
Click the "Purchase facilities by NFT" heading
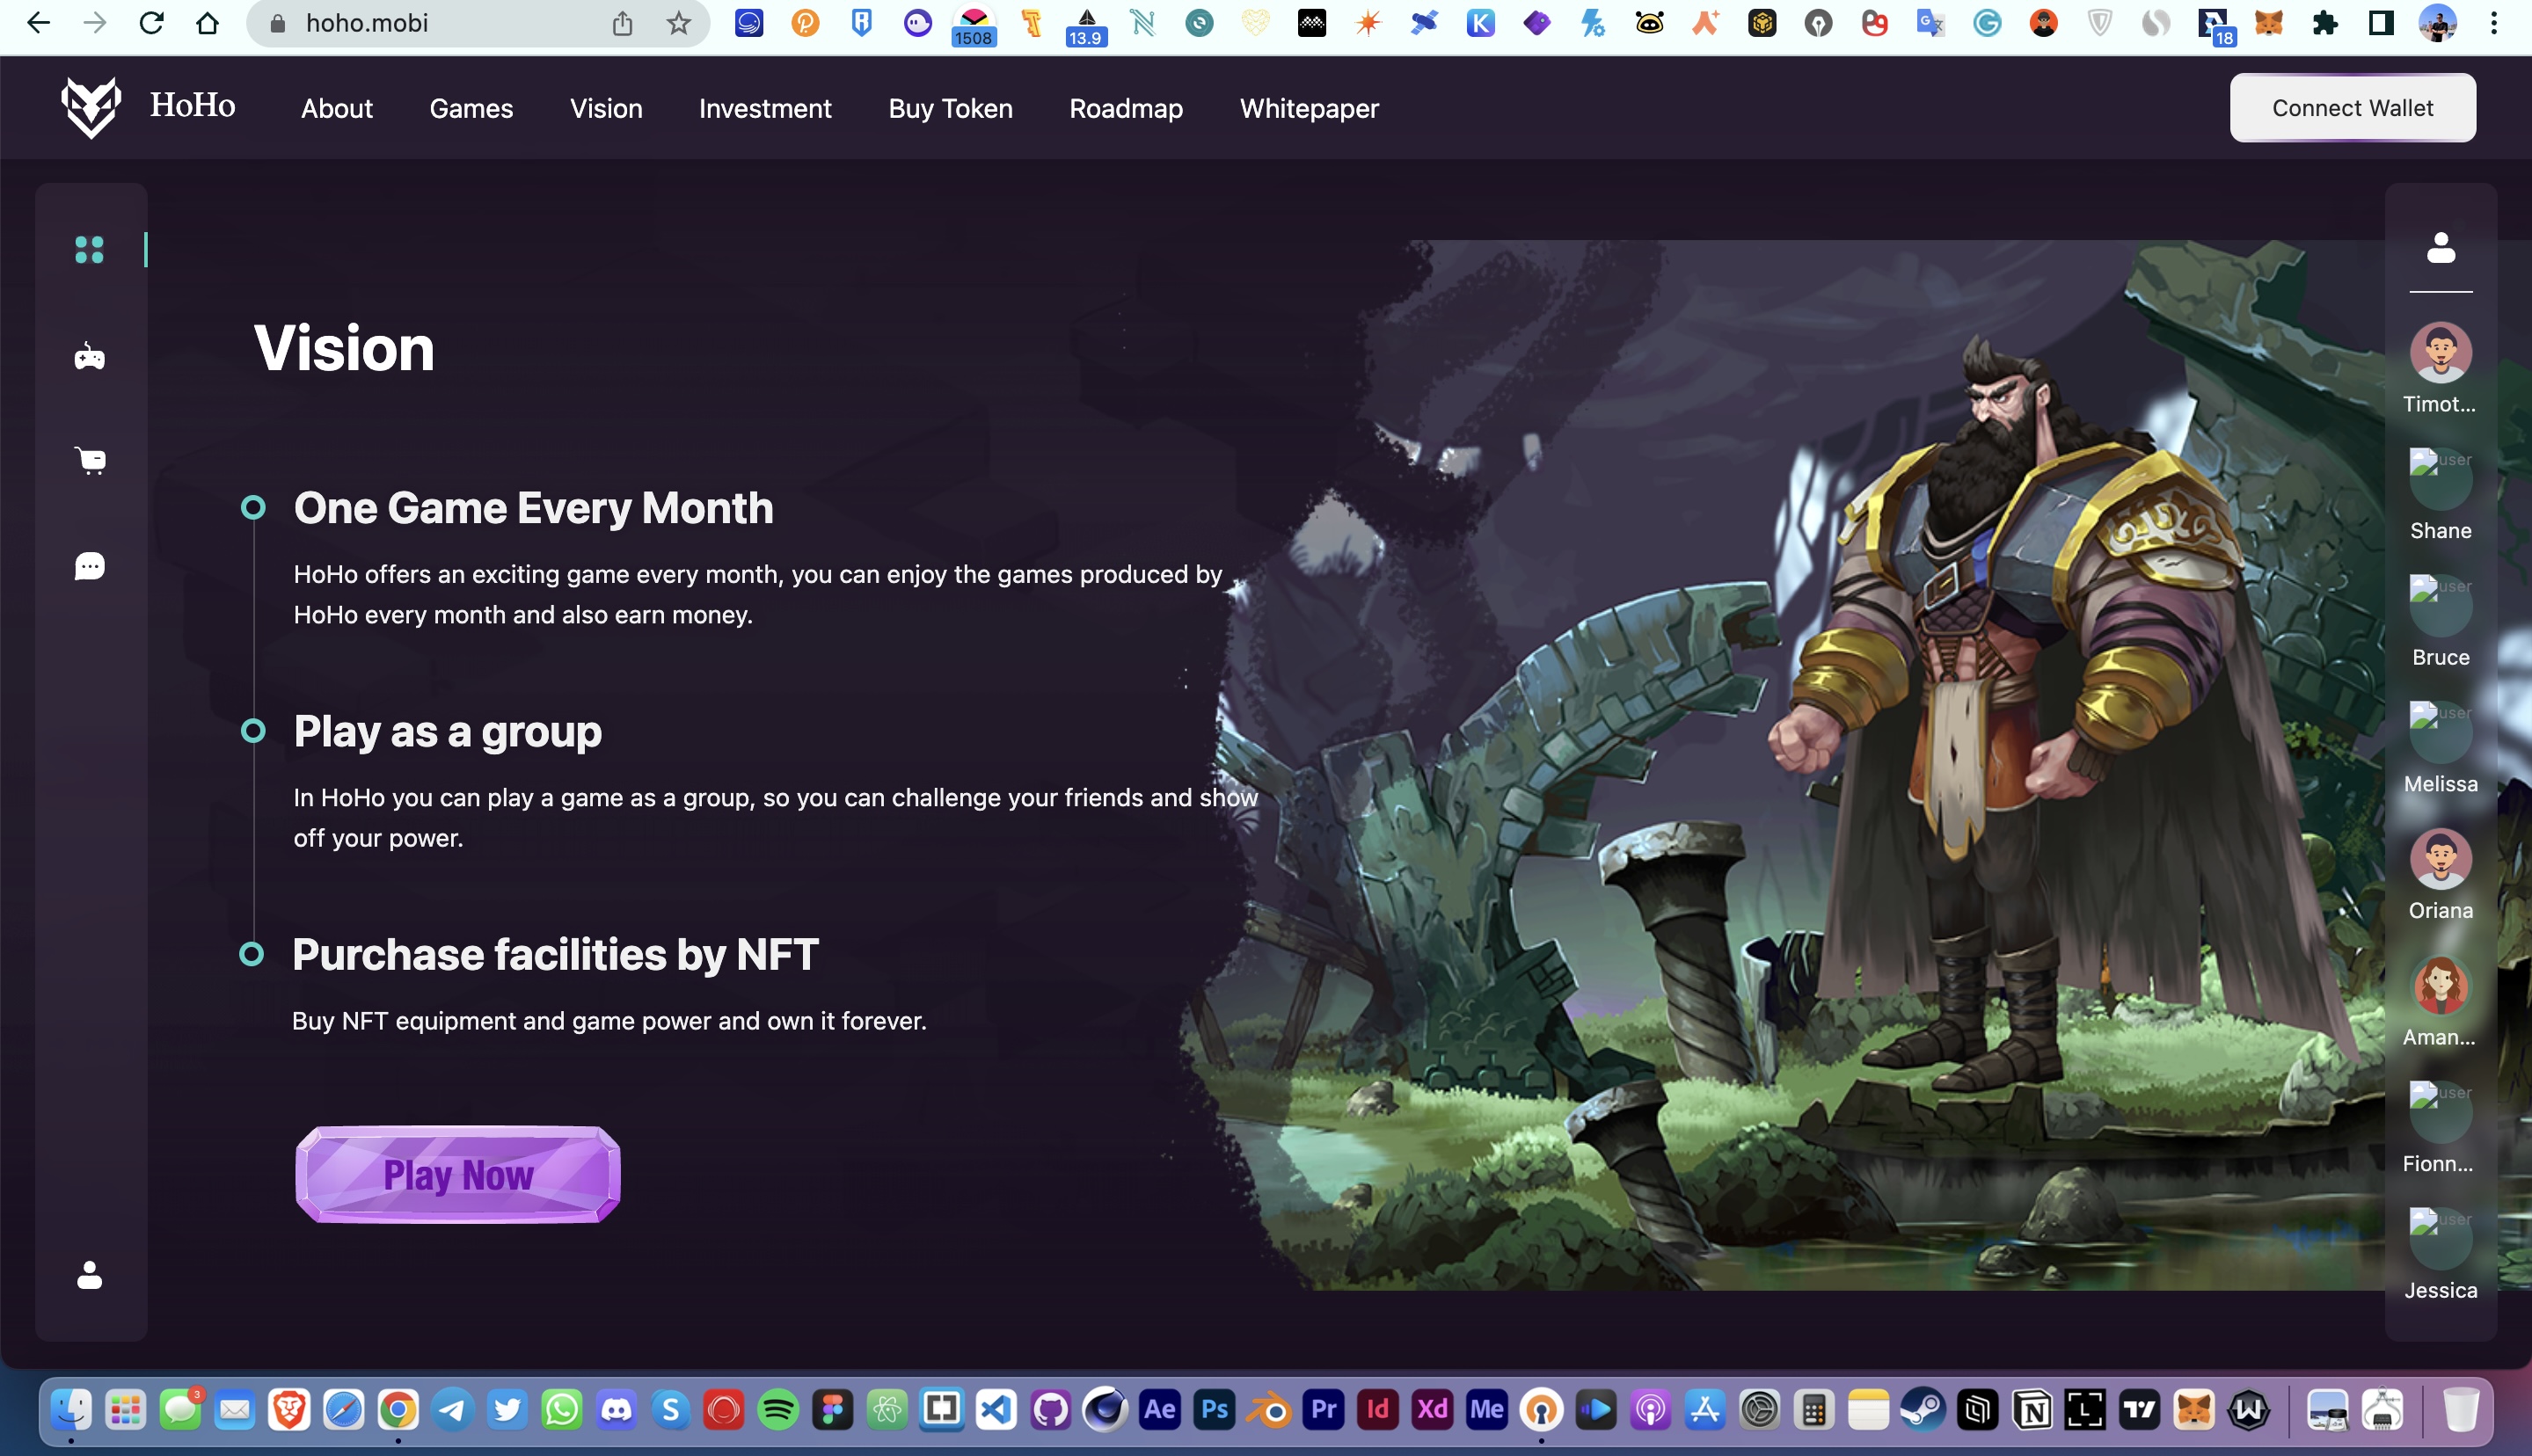[x=555, y=954]
